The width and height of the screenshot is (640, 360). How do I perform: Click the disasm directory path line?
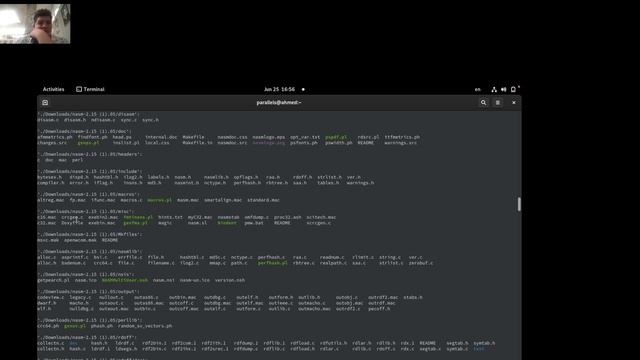coord(88,114)
